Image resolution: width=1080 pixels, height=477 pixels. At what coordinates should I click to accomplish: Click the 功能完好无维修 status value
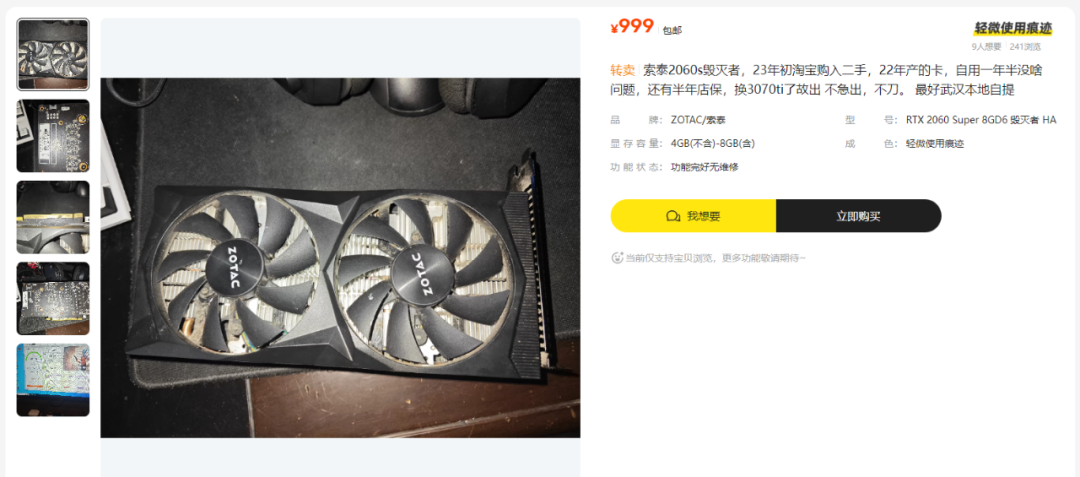pos(705,167)
